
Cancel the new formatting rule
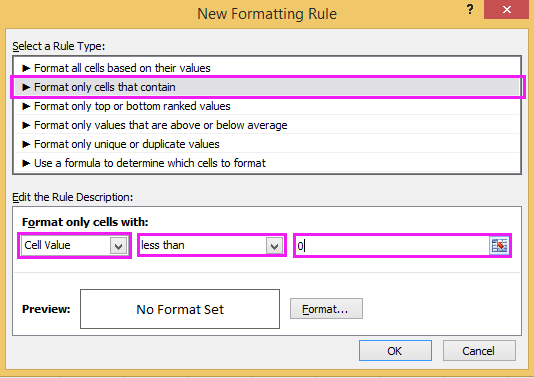pyautogui.click(x=479, y=350)
